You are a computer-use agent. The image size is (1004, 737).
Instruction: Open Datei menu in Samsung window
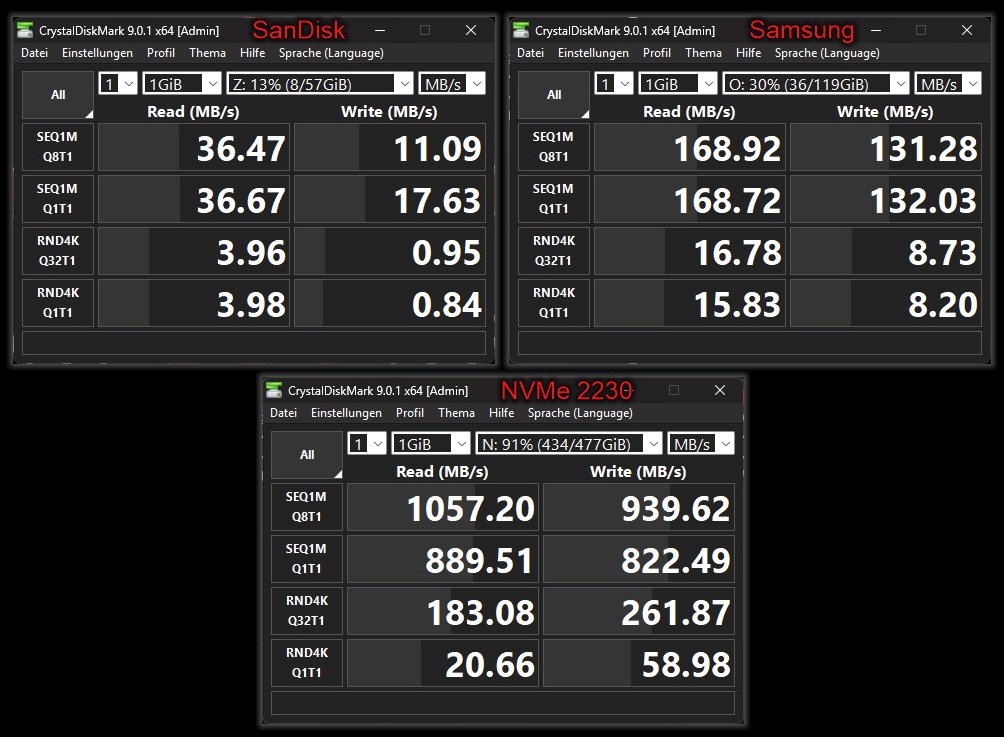point(530,53)
